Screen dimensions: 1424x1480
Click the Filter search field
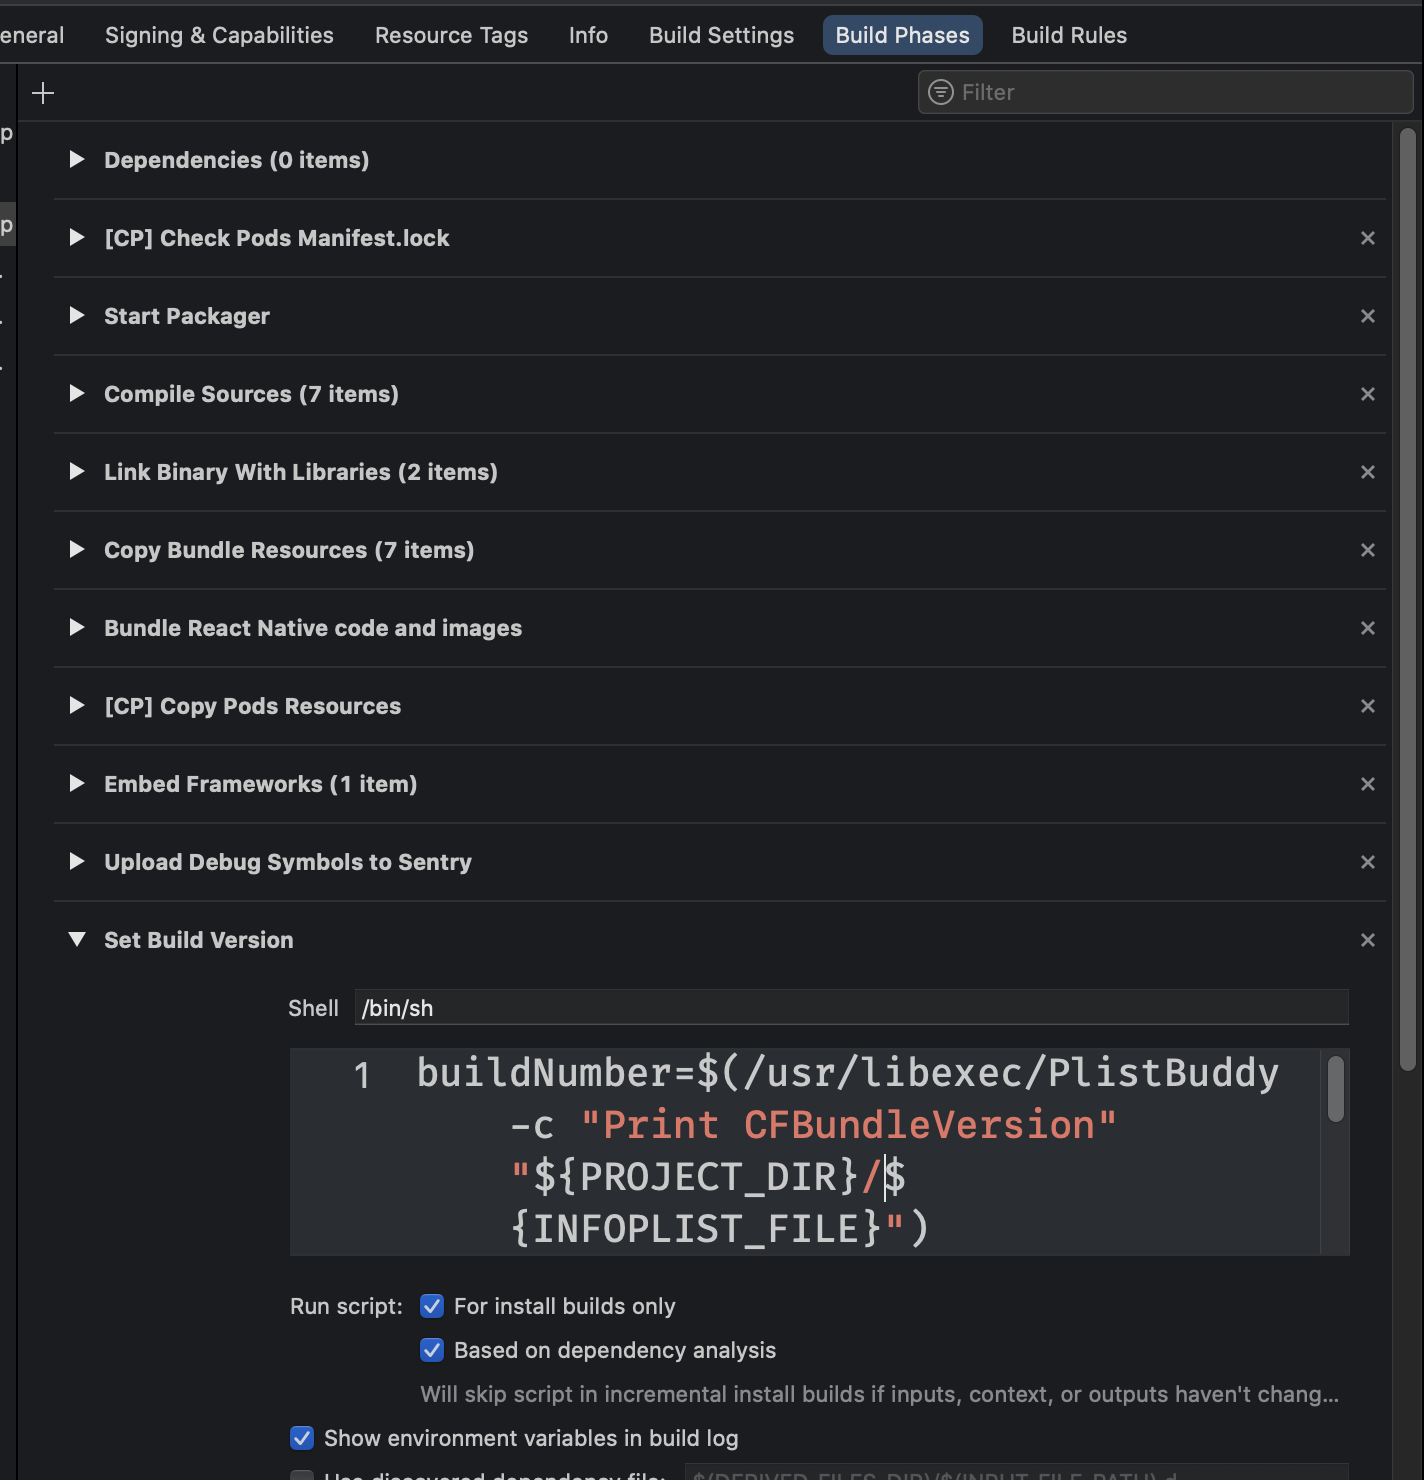pos(1165,92)
